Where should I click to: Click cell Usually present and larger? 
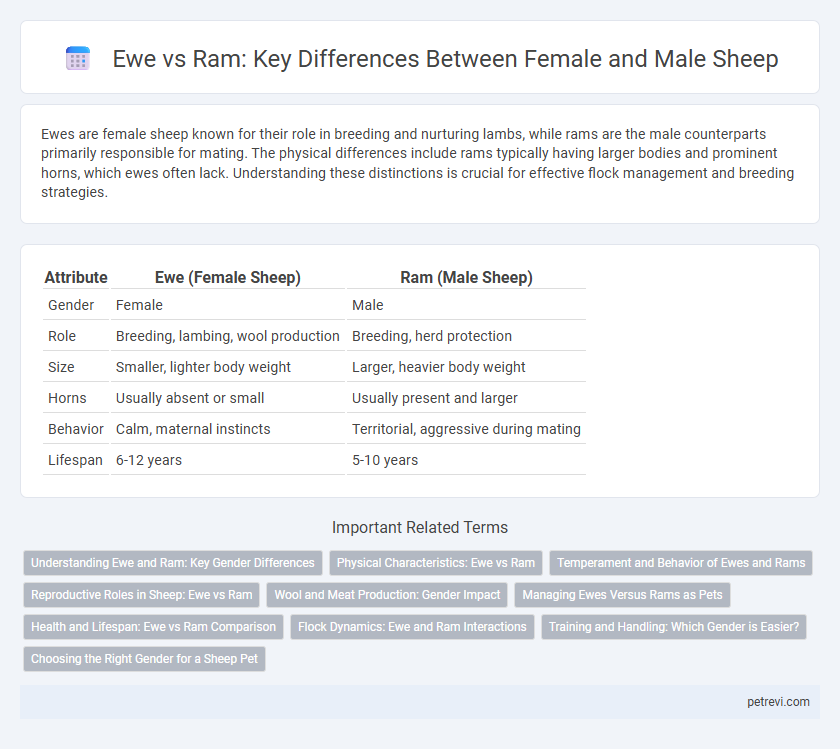(x=466, y=398)
